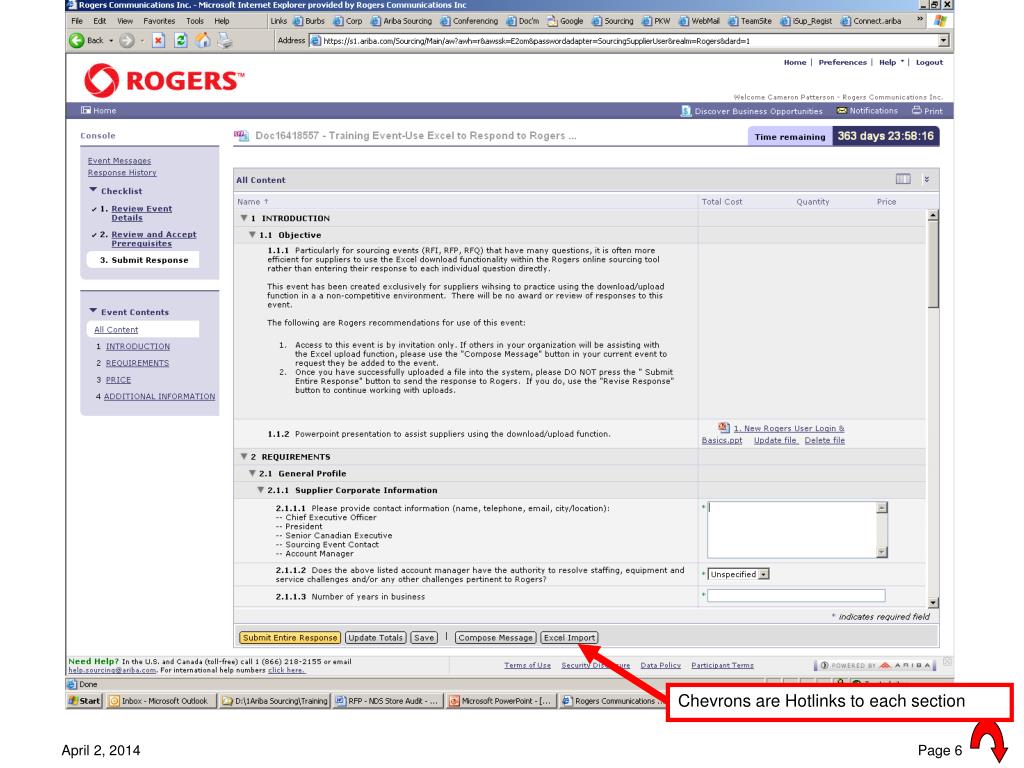Collapse 2.1.1 Supplier Corporate Information
The width and height of the screenshot is (1024, 768).
tap(261, 490)
